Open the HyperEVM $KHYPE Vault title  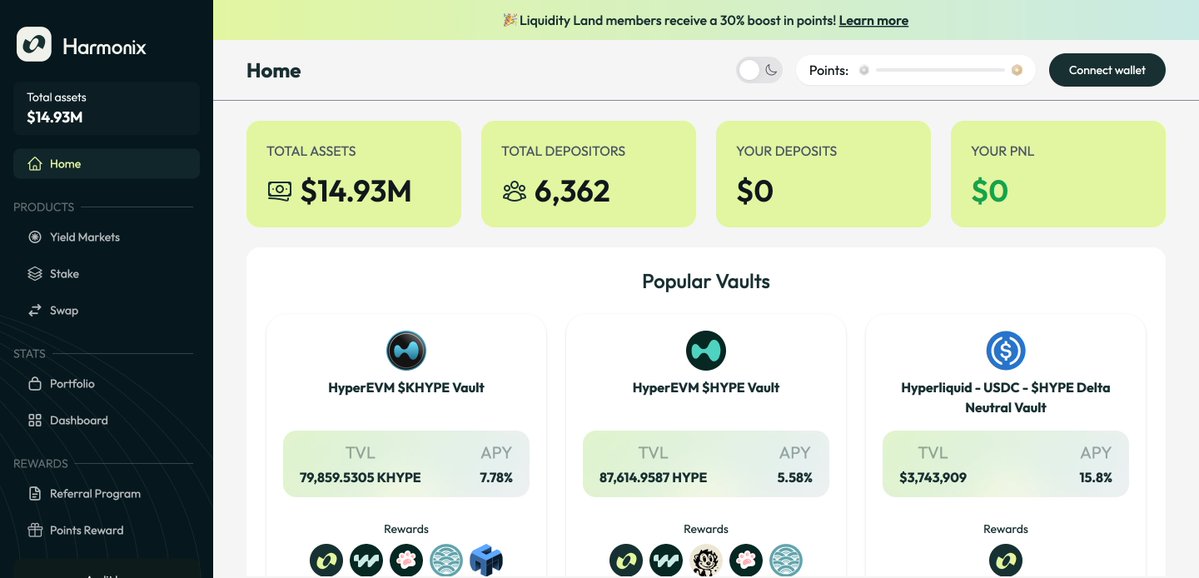[x=406, y=388]
